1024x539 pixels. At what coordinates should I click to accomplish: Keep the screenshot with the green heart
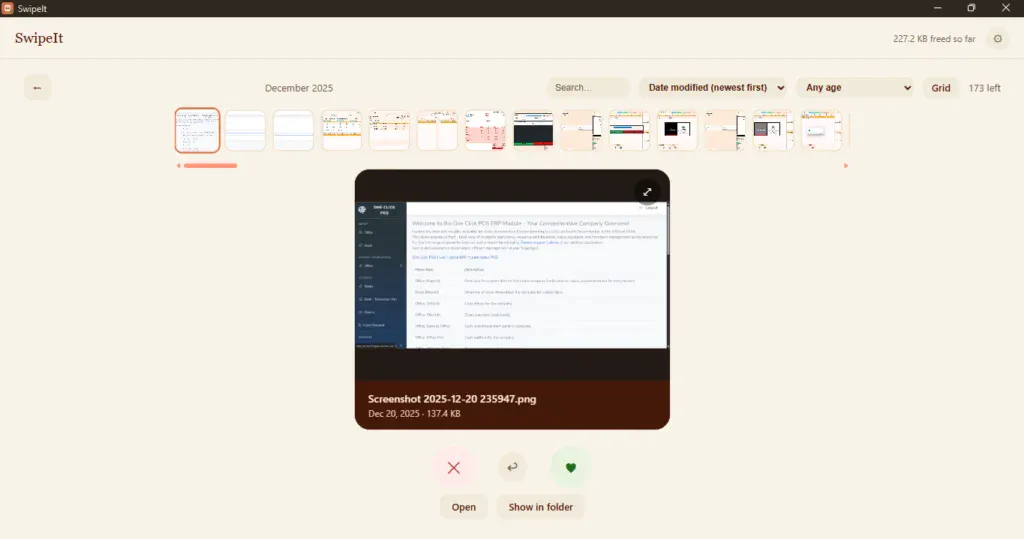pos(571,468)
